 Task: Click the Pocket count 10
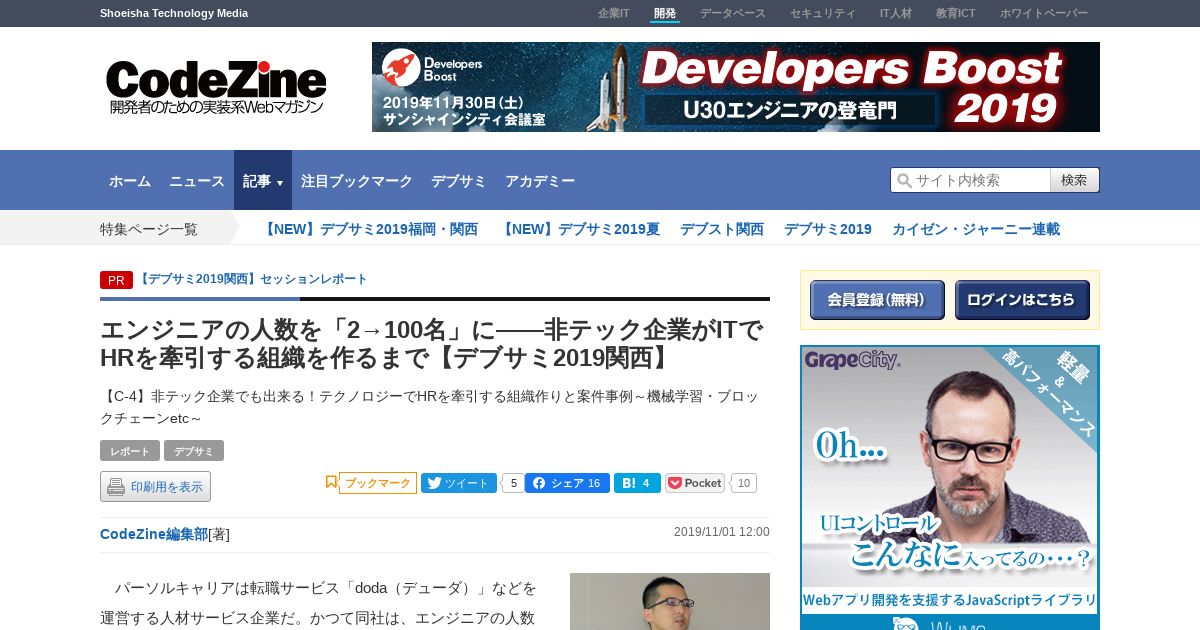click(743, 483)
